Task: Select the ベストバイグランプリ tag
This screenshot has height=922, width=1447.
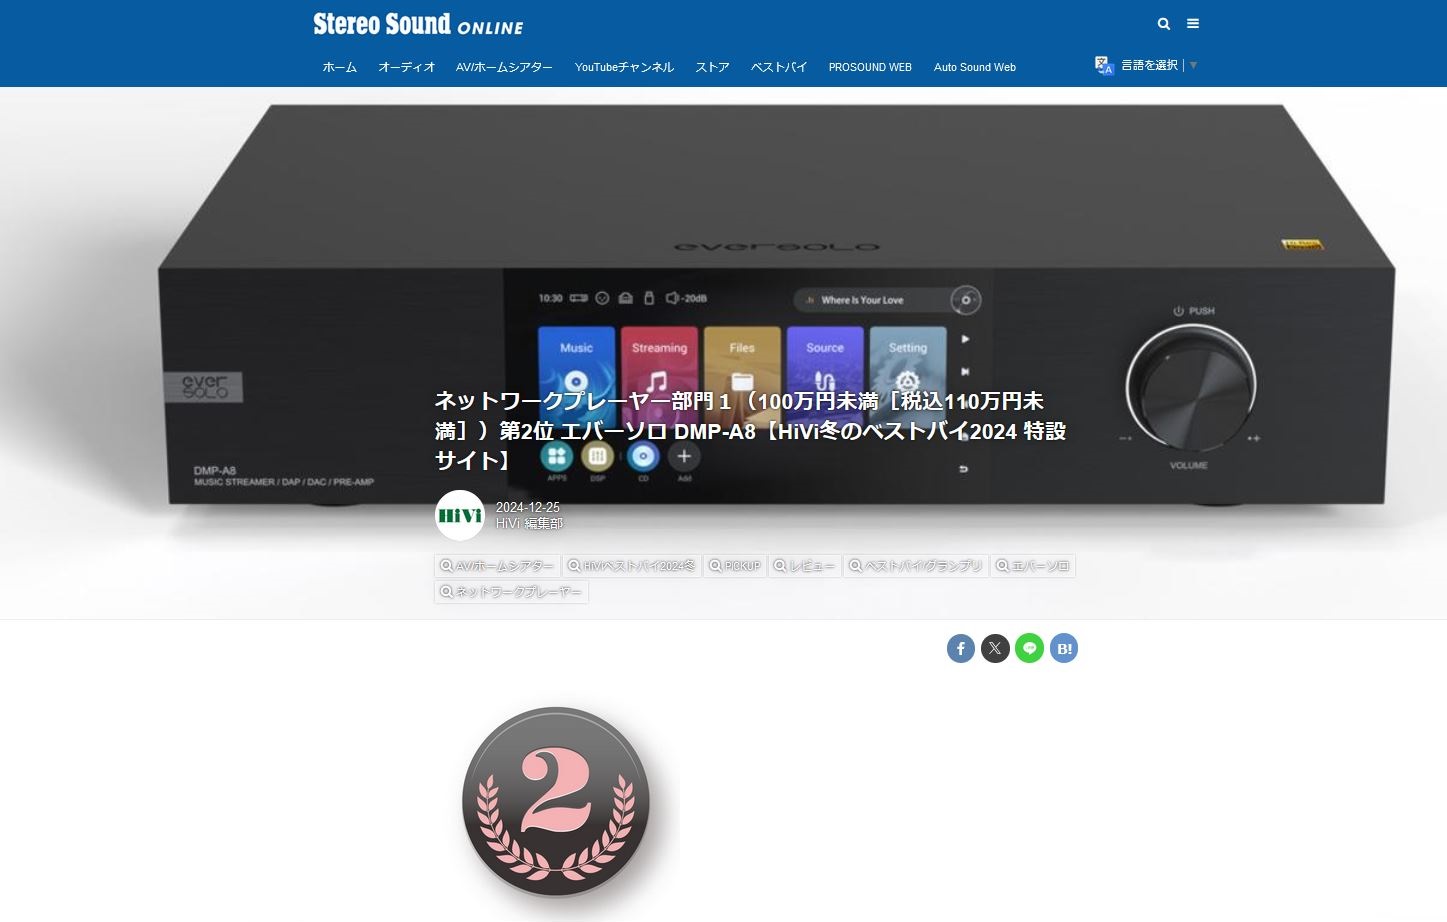Action: tap(916, 566)
